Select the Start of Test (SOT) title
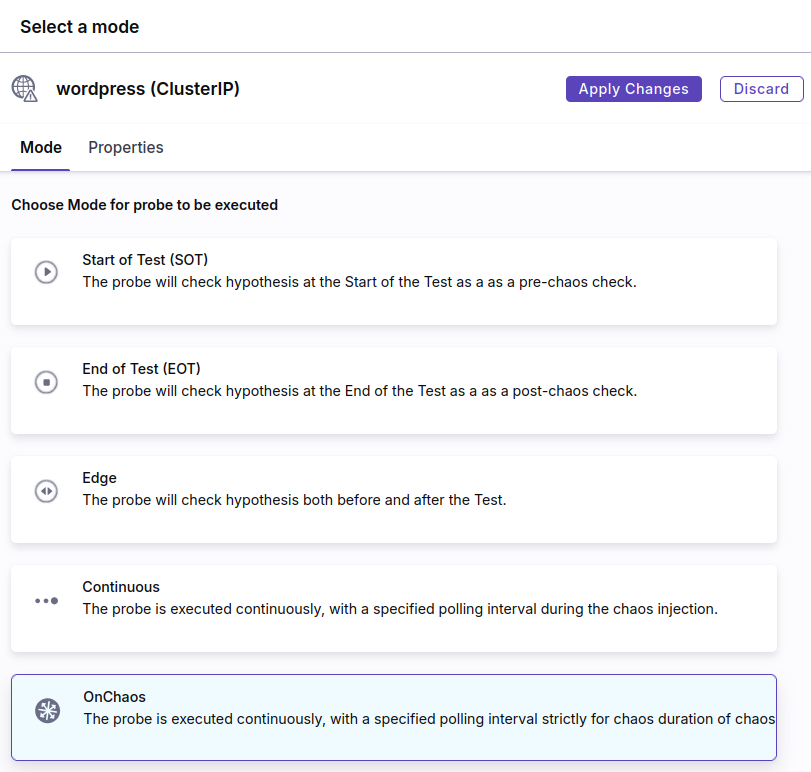Screen dimensions: 811x772 pyautogui.click(x=145, y=260)
